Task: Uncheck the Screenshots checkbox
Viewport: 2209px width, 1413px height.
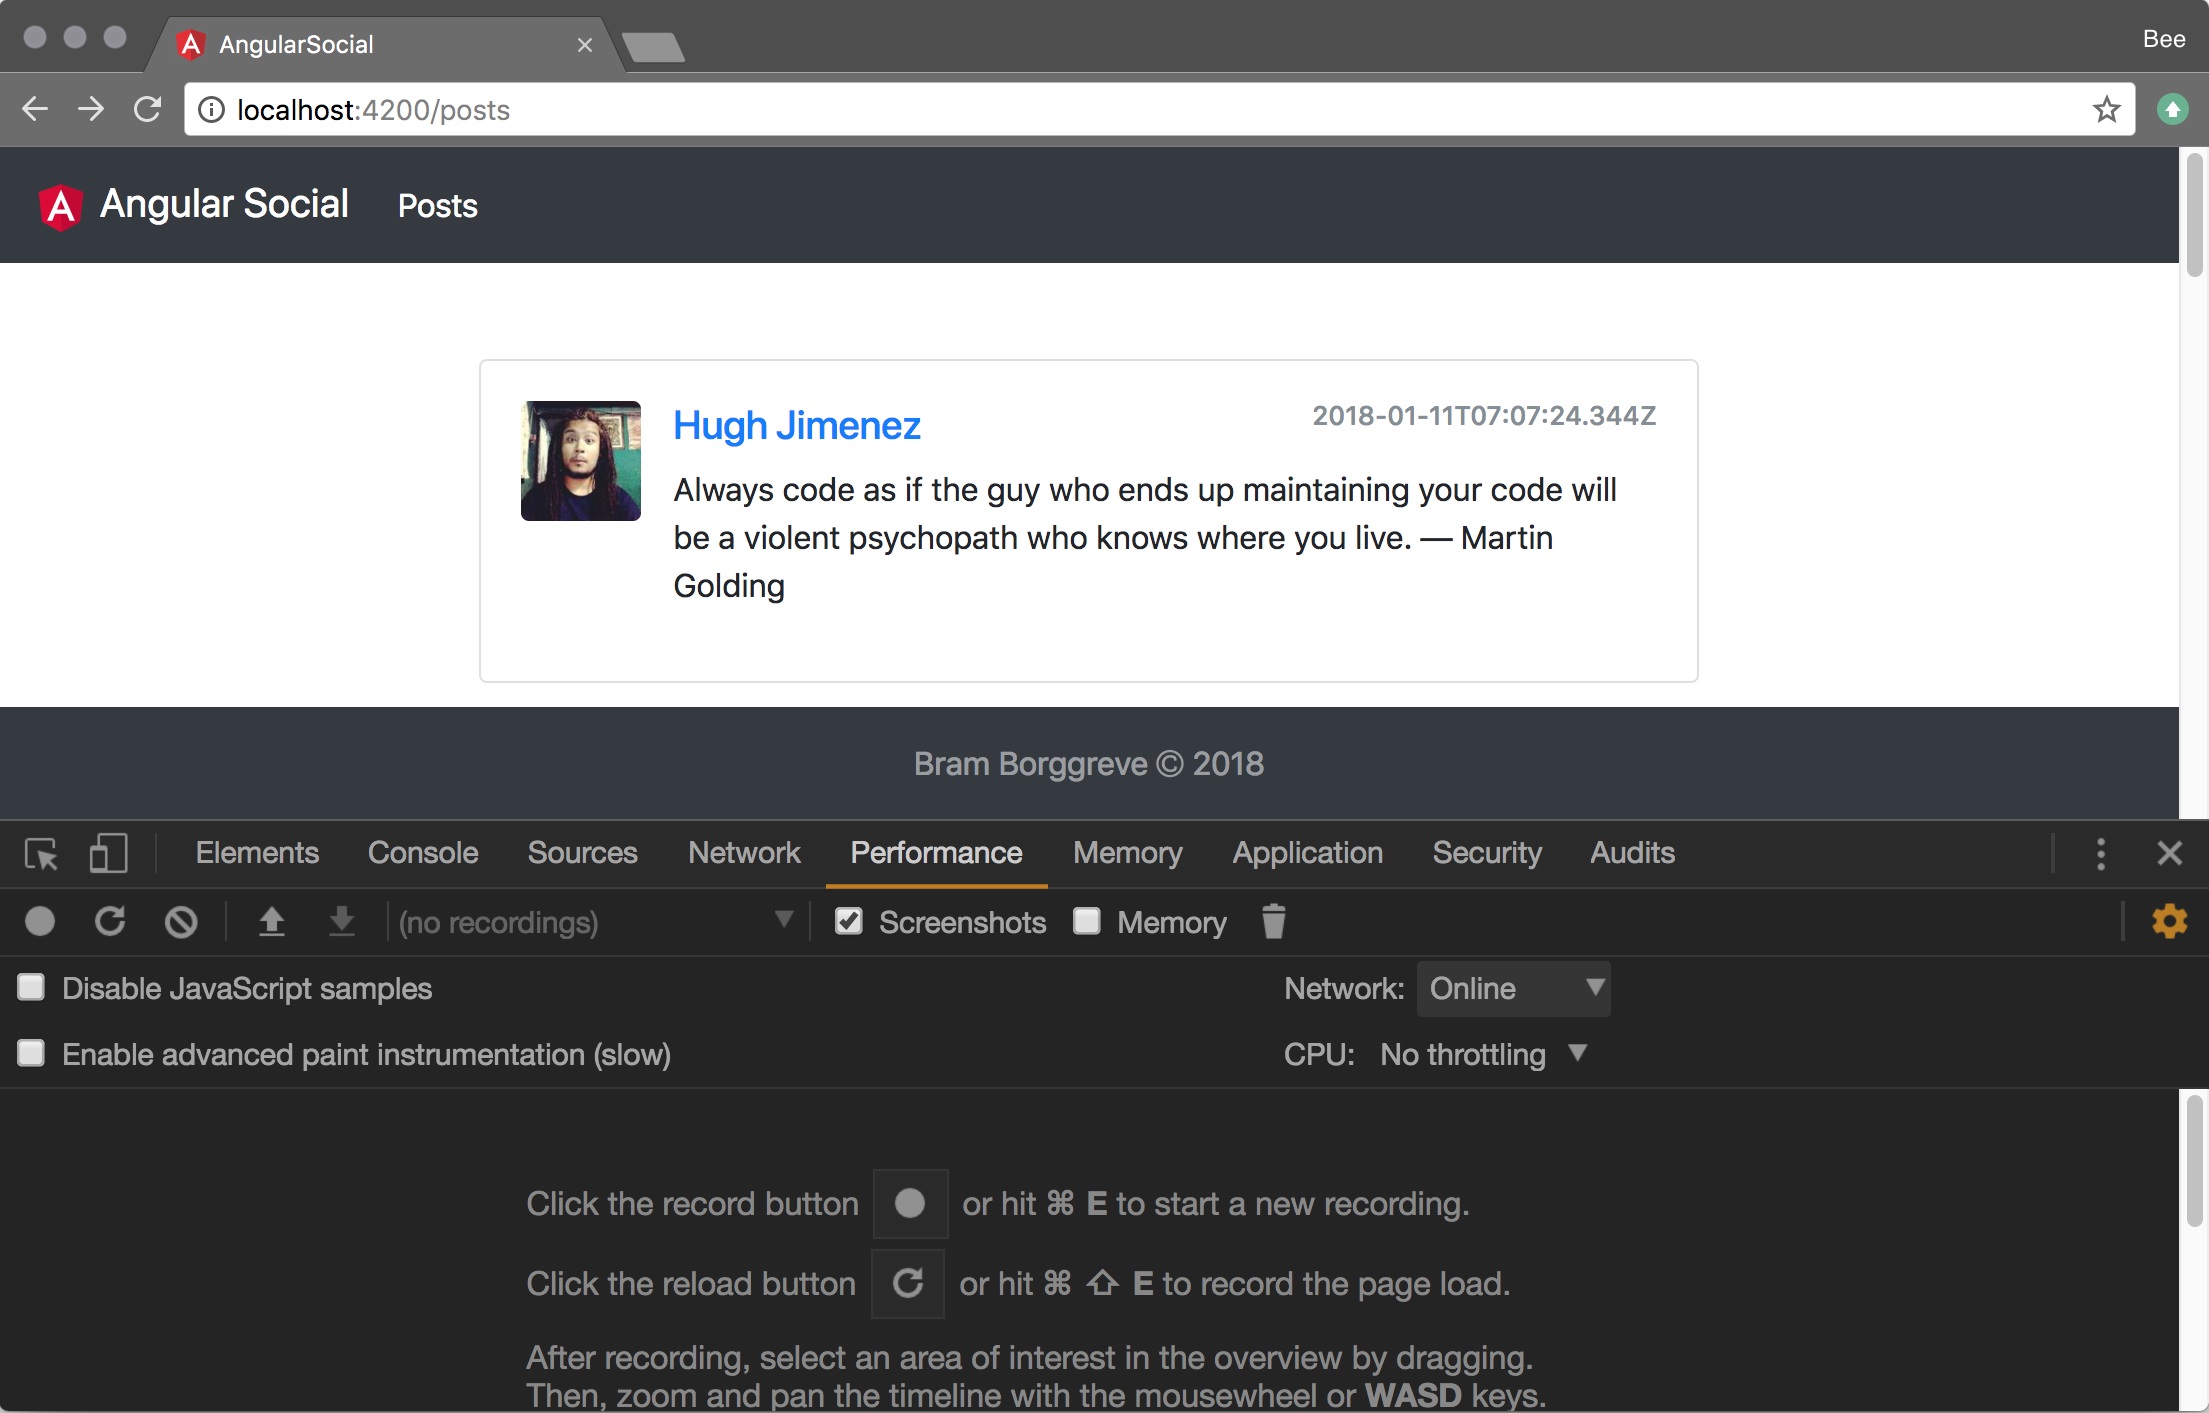Action: point(849,921)
